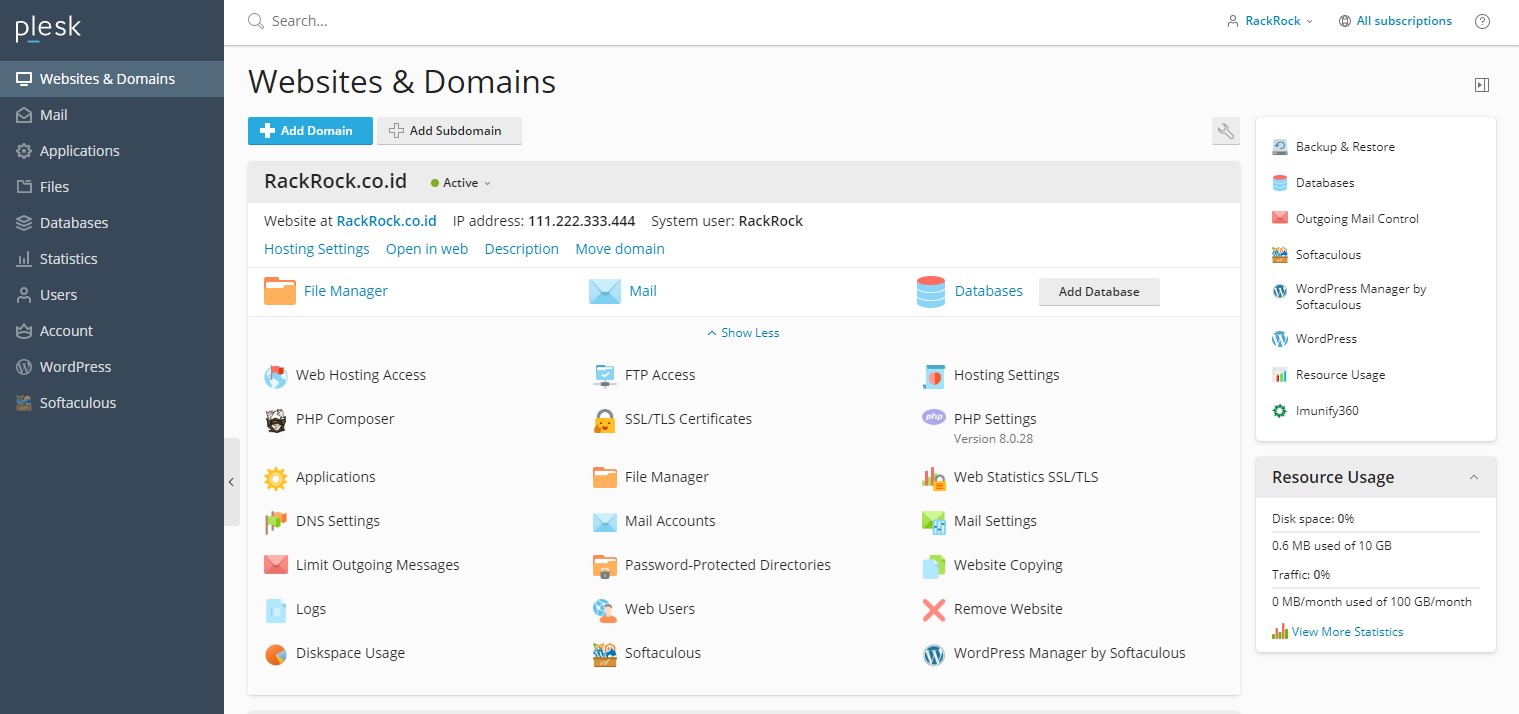Click Outgoing Mail Control in right panel
1519x714 pixels.
(x=1357, y=219)
